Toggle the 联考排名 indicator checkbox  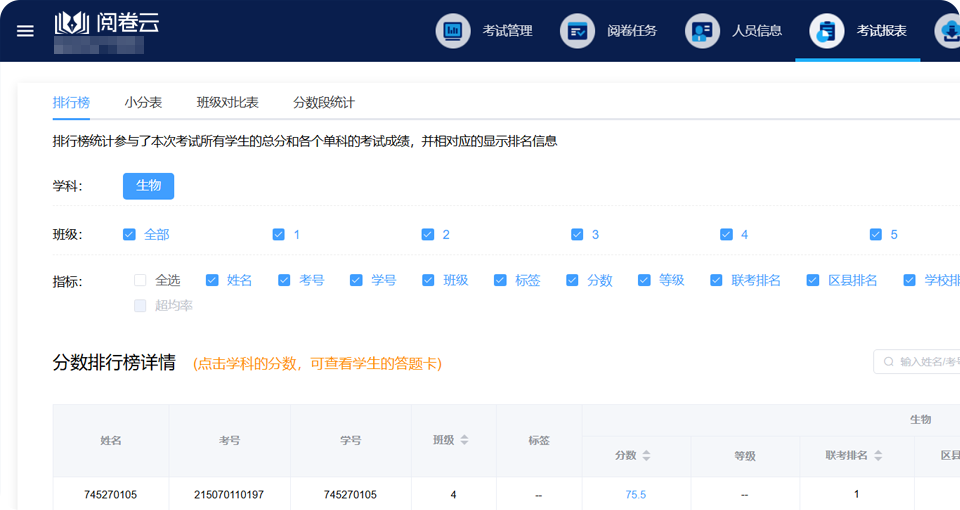(x=716, y=280)
